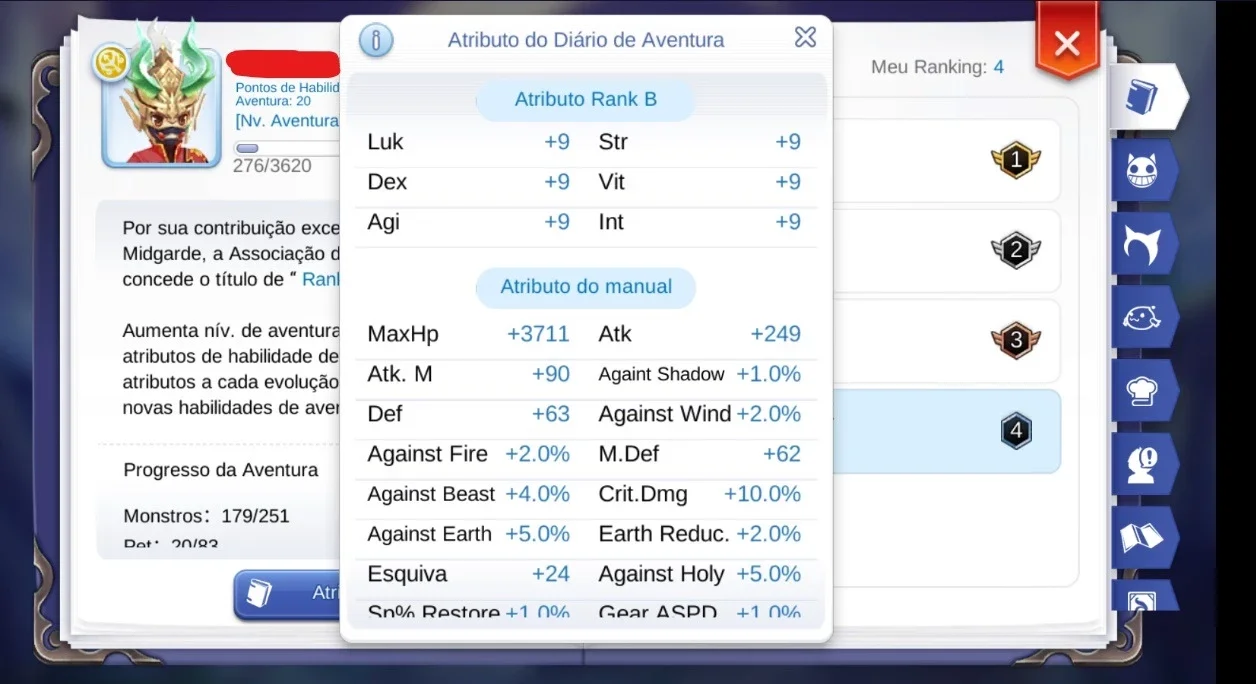
Task: Click the Esquiva +24 entry
Action: tap(469, 574)
